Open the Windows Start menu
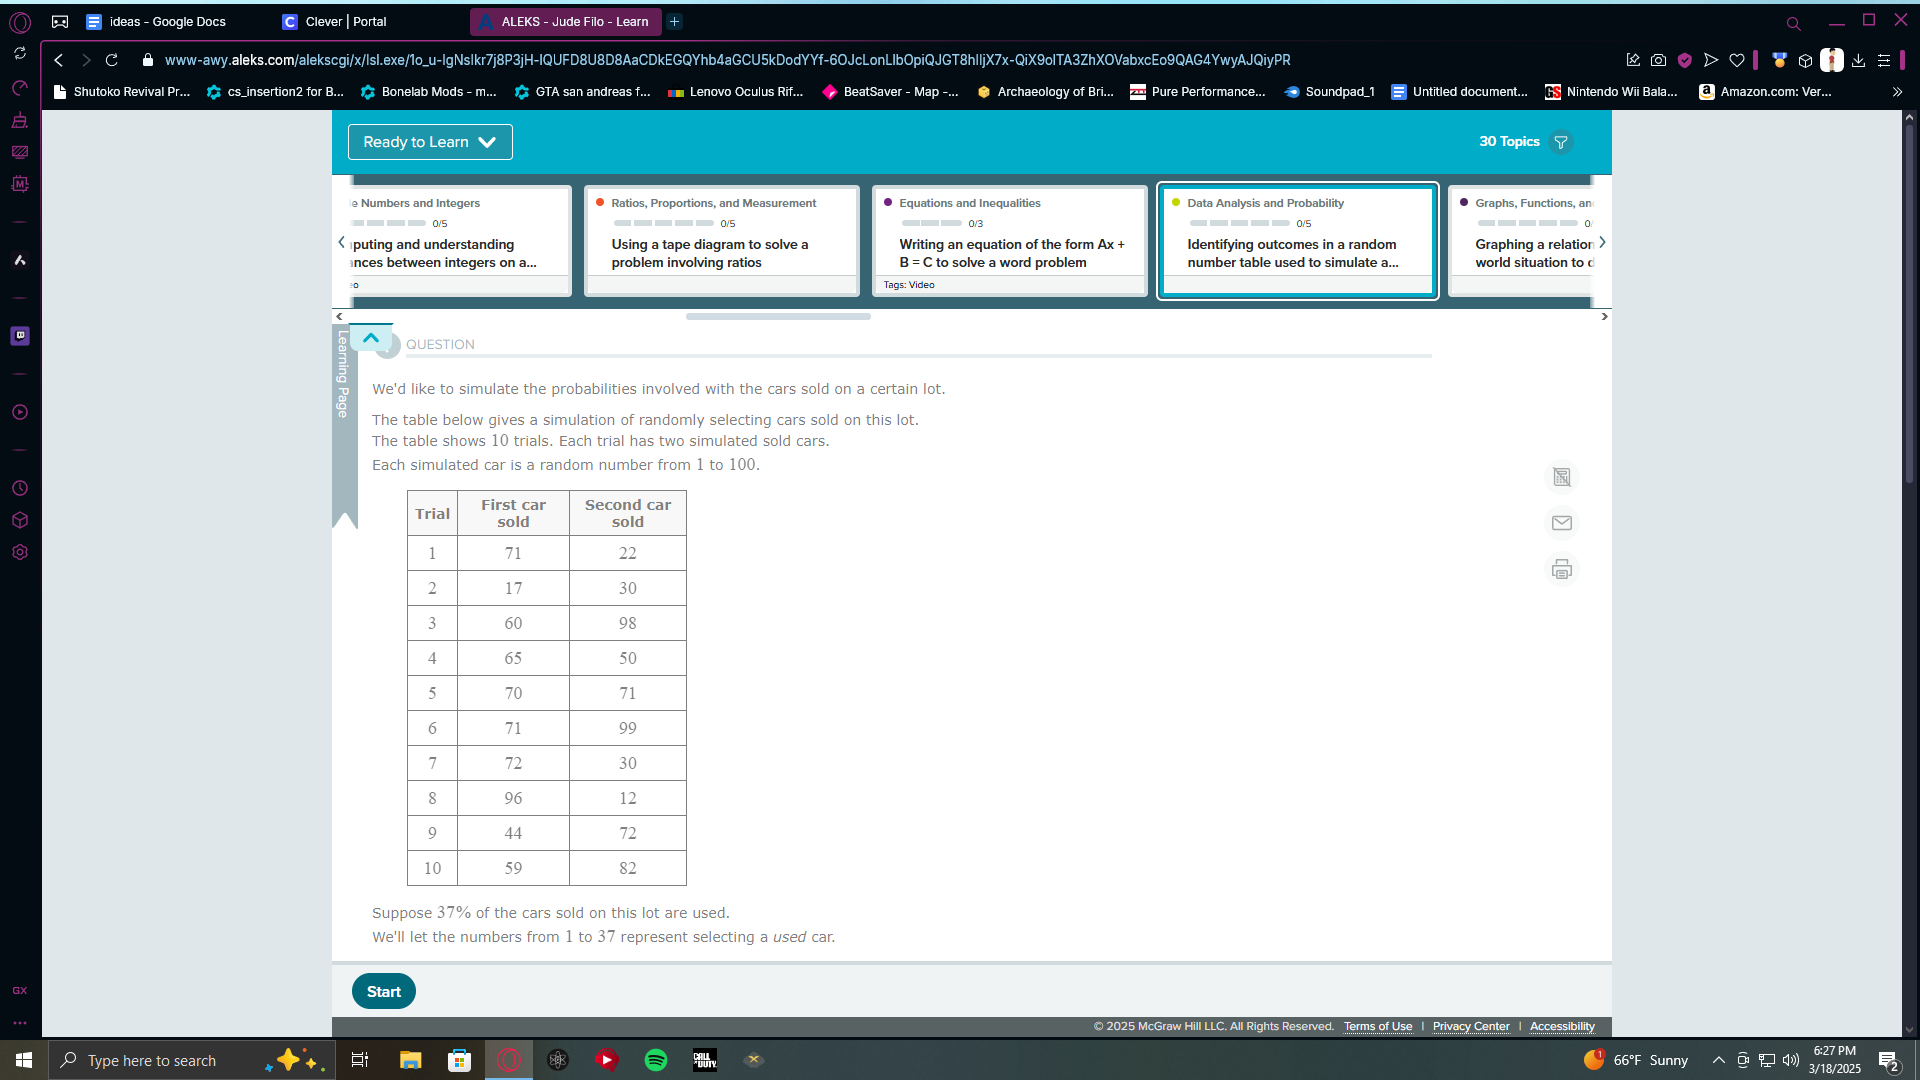 point(24,1060)
